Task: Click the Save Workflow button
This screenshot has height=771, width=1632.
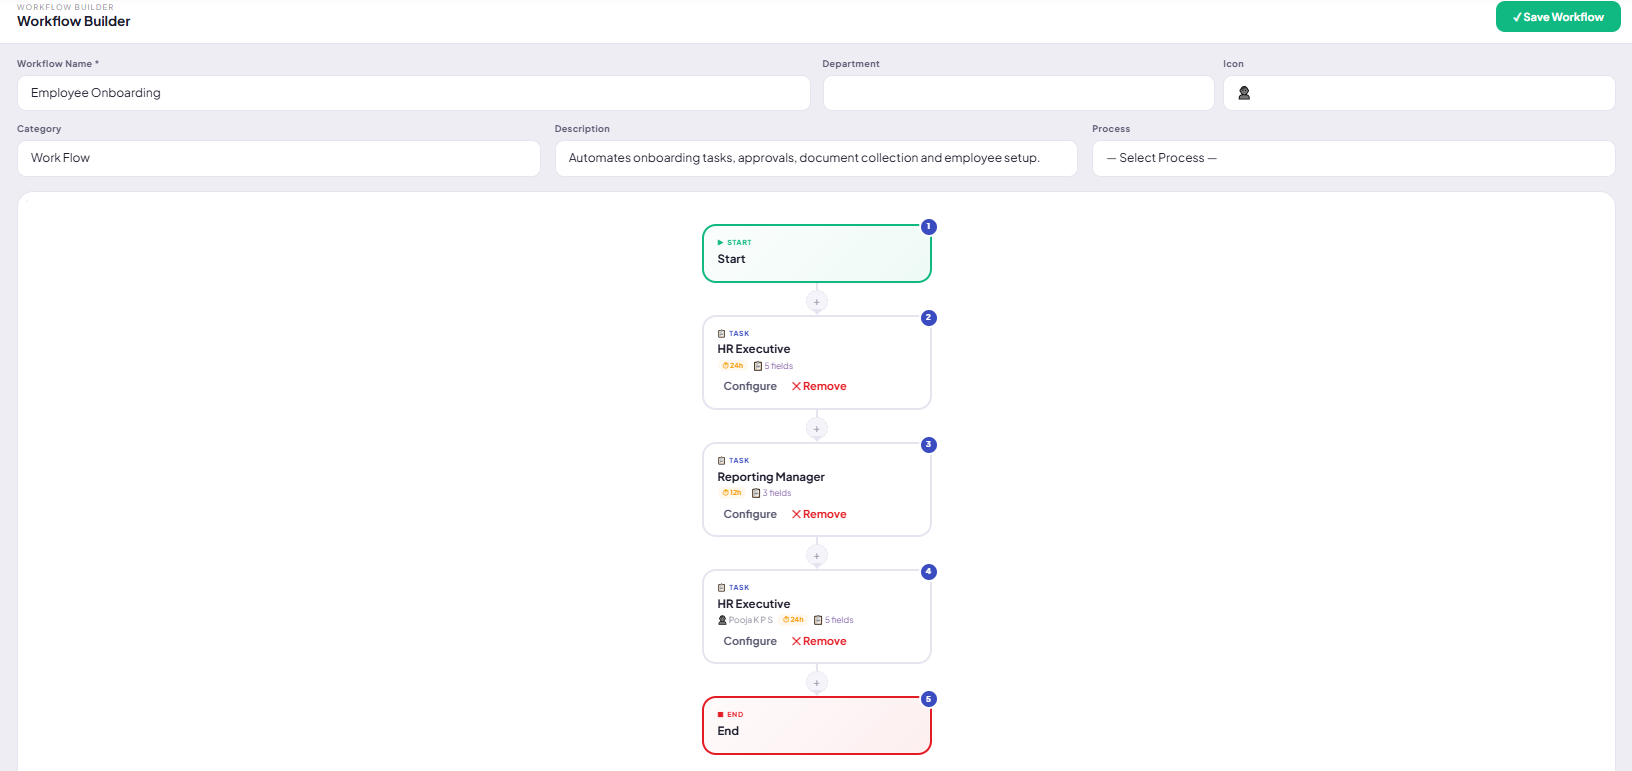Action: click(x=1558, y=17)
